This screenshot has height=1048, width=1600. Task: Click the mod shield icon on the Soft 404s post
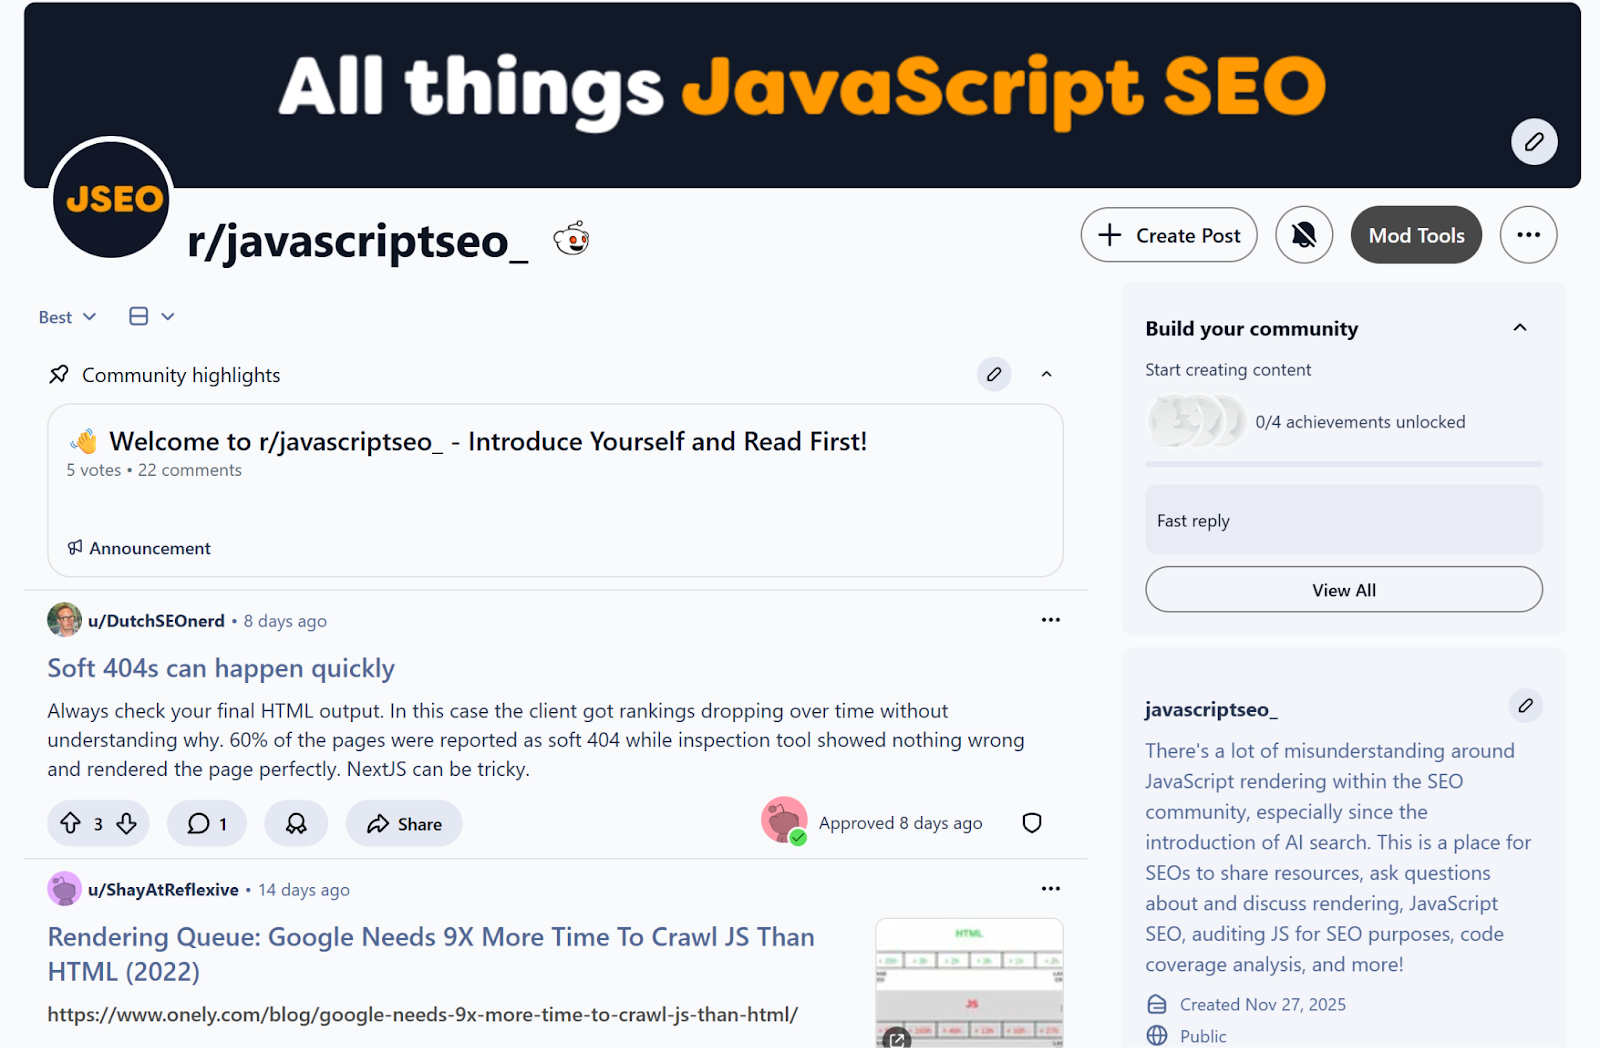pos(1031,822)
